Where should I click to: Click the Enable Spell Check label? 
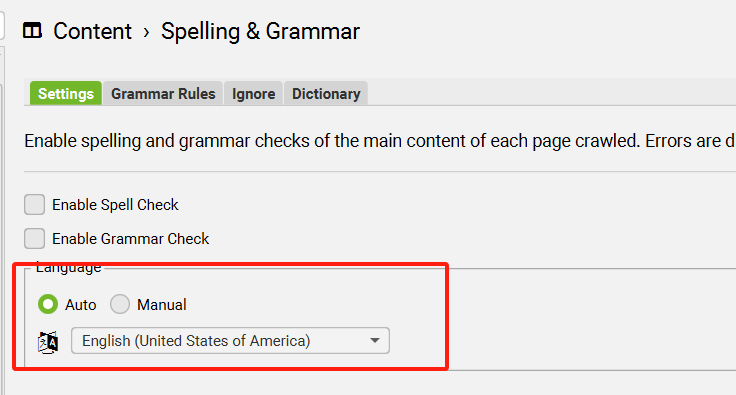tap(115, 205)
